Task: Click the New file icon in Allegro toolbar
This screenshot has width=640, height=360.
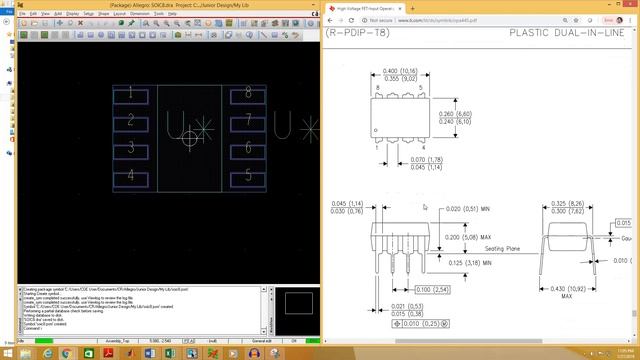Action: pyautogui.click(x=24, y=23)
